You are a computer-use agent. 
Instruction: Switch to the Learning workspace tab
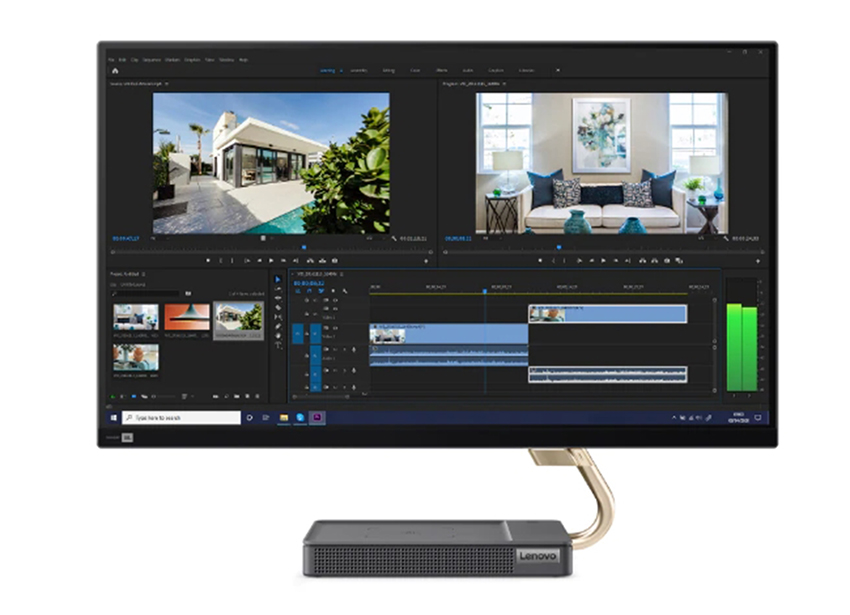coord(327,71)
